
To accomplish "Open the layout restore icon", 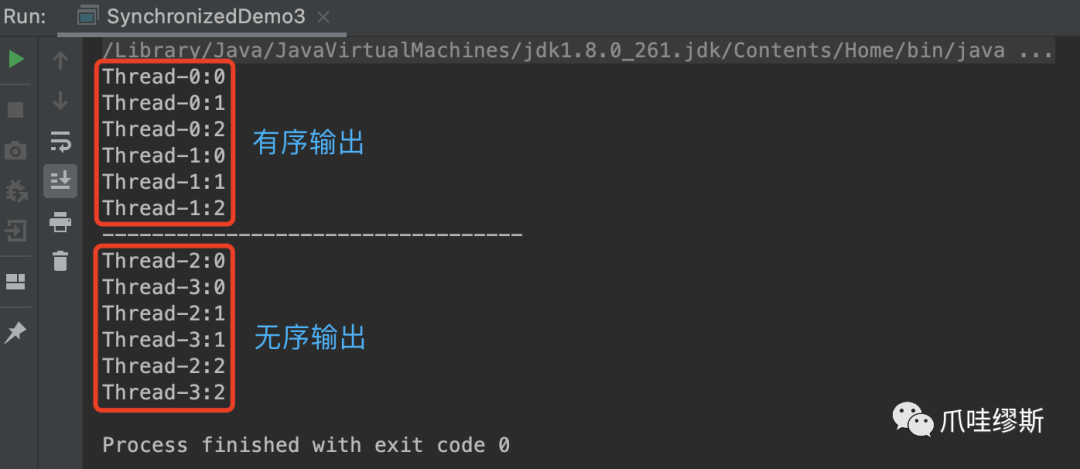I will click(16, 281).
